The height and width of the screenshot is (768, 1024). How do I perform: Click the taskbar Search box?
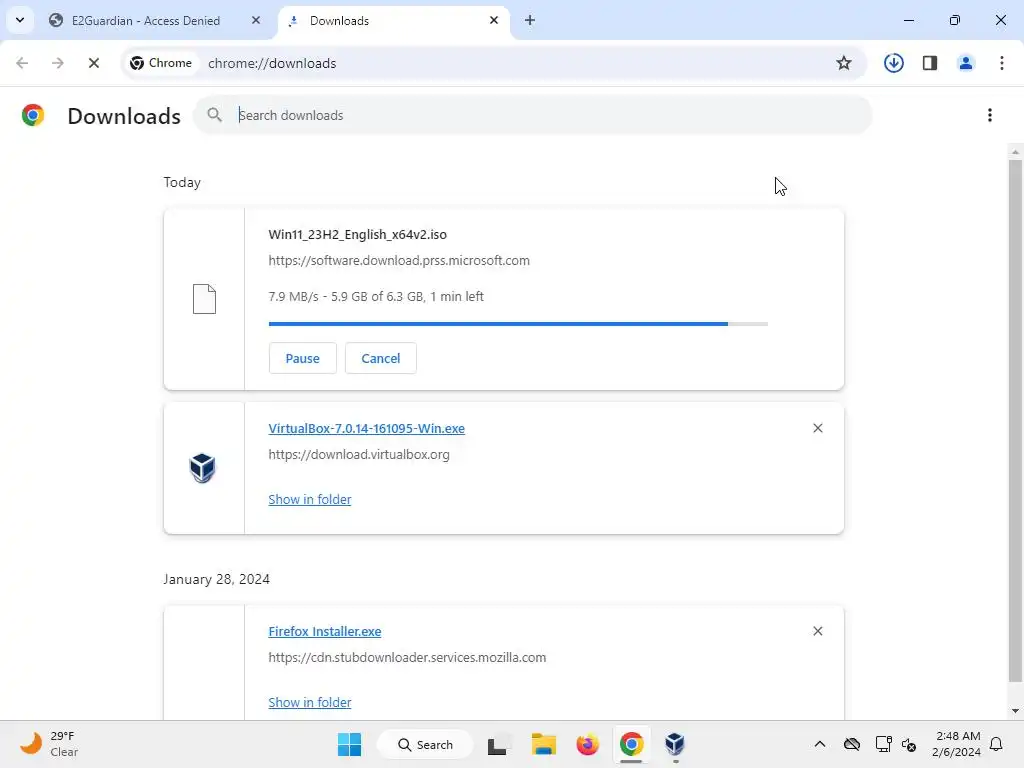point(425,744)
